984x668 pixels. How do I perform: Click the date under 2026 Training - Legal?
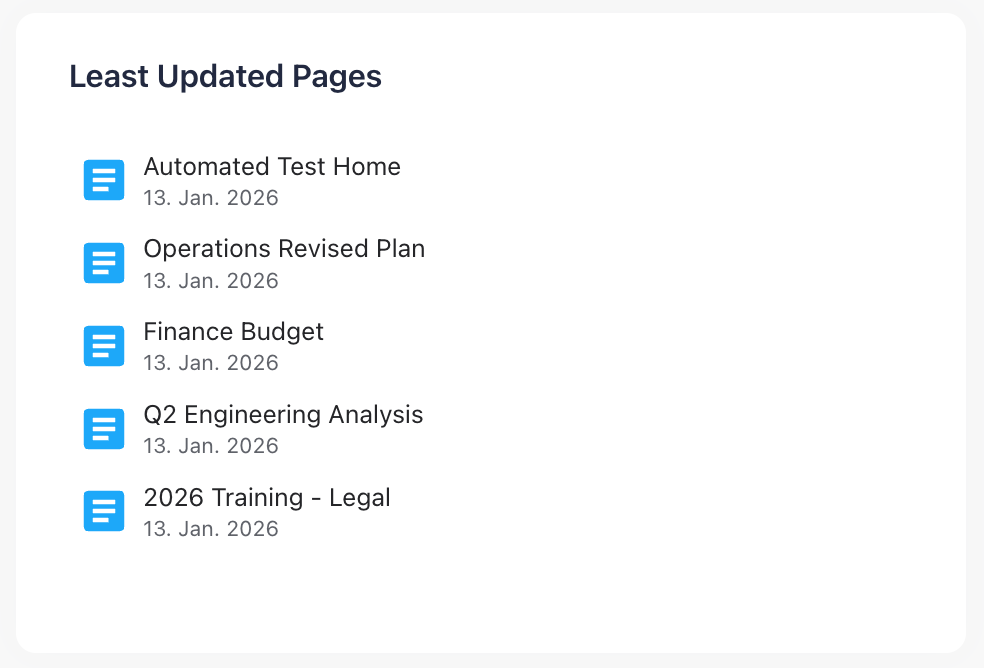point(211,529)
